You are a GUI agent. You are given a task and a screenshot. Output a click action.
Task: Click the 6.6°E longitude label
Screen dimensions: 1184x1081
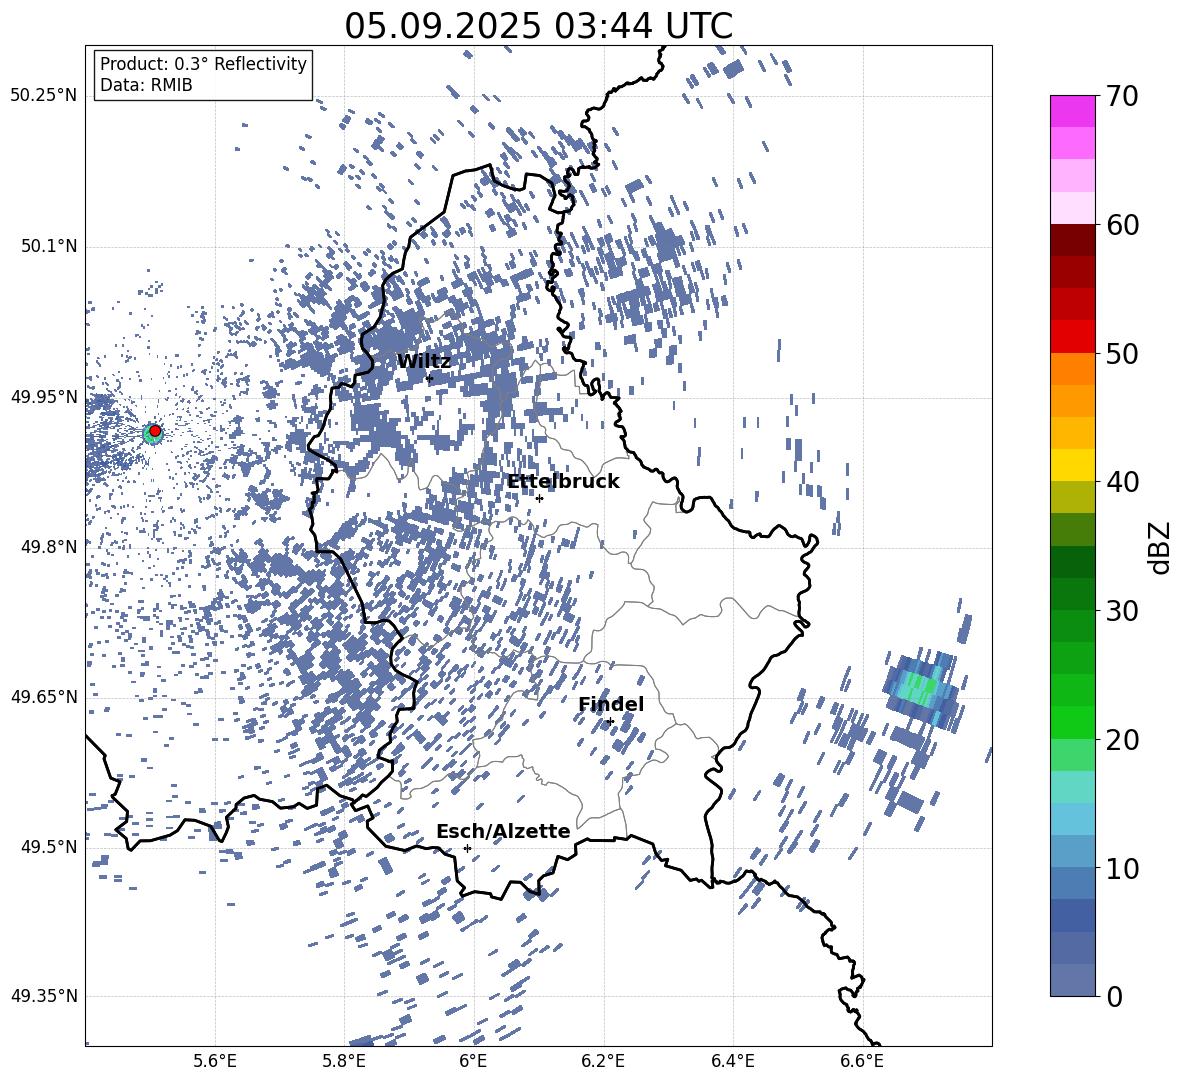[x=862, y=1061]
